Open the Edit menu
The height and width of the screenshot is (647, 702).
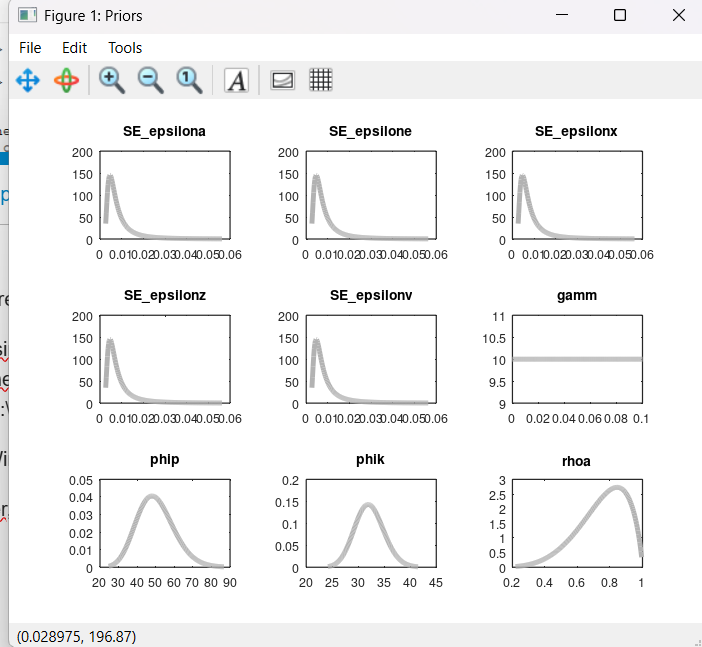[x=75, y=48]
